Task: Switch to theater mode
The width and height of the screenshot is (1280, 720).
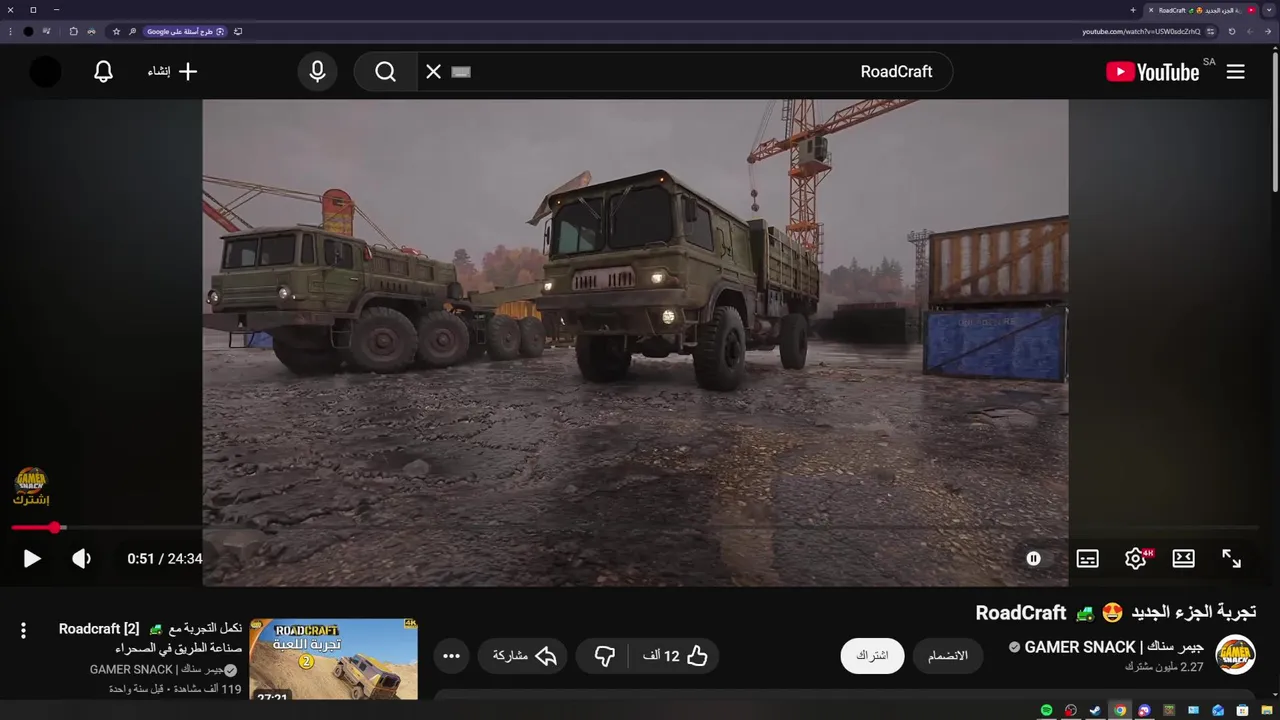Action: pyautogui.click(x=1184, y=559)
